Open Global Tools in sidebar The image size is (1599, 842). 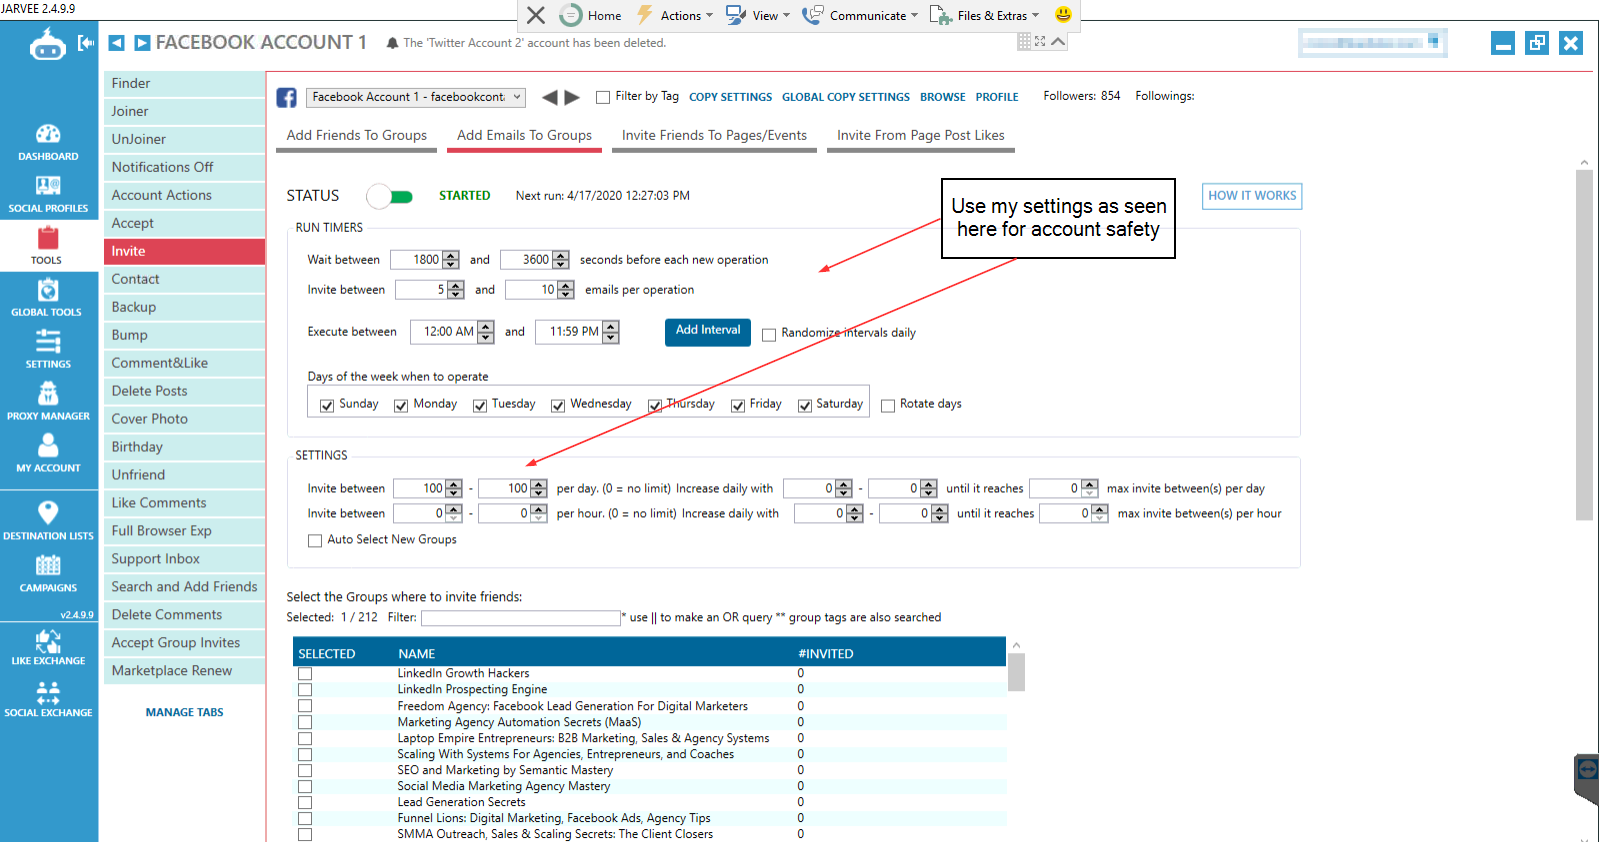click(x=48, y=298)
